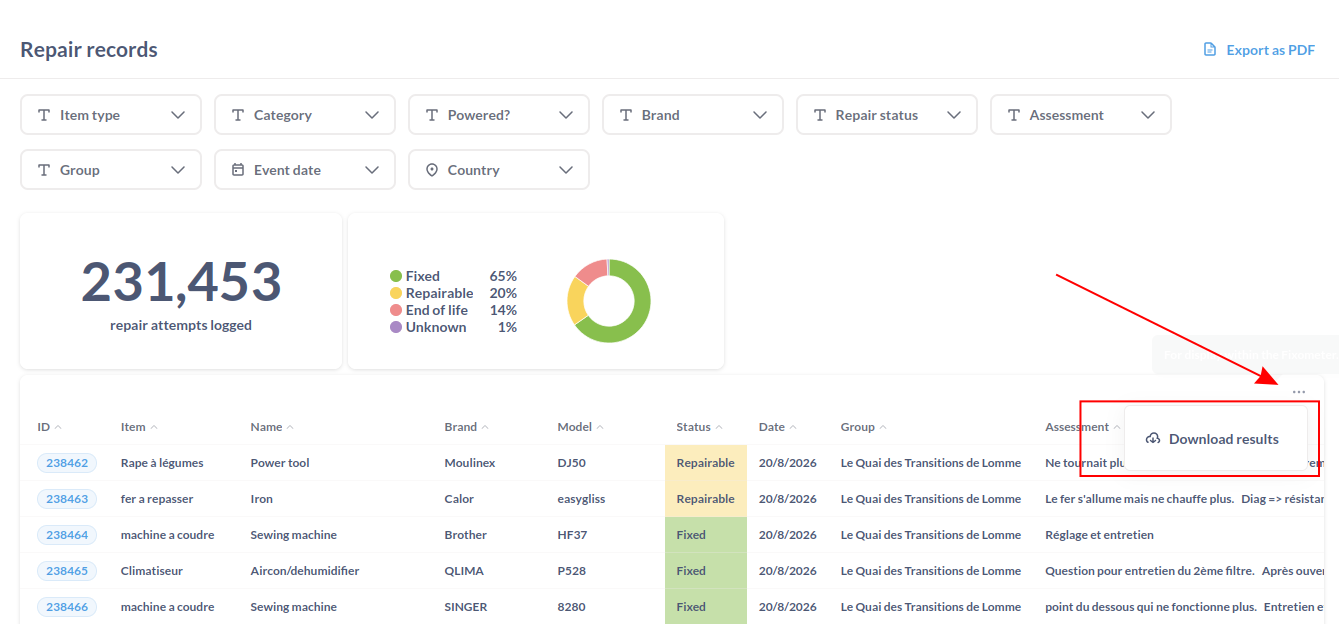The height and width of the screenshot is (624, 1339).
Task: Click the cloud download icon
Action: [1153, 439]
